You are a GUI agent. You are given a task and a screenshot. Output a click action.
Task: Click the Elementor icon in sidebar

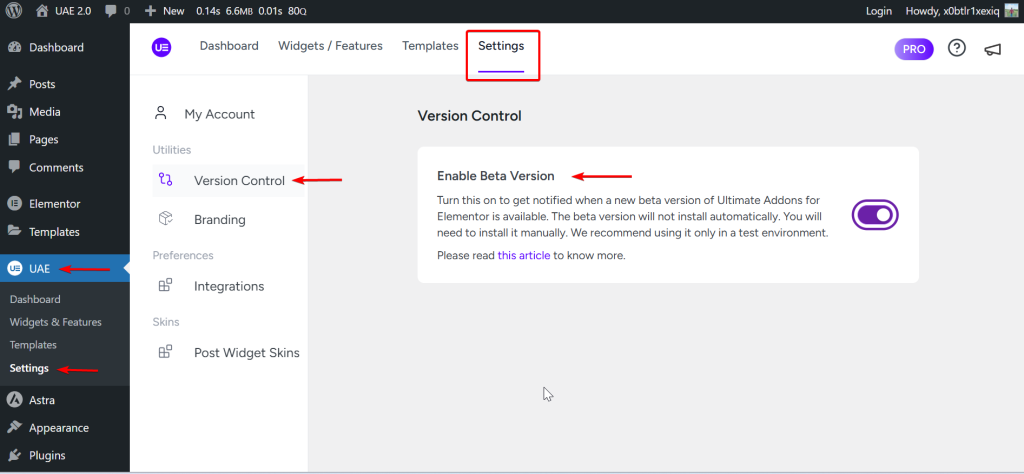[x=14, y=204]
